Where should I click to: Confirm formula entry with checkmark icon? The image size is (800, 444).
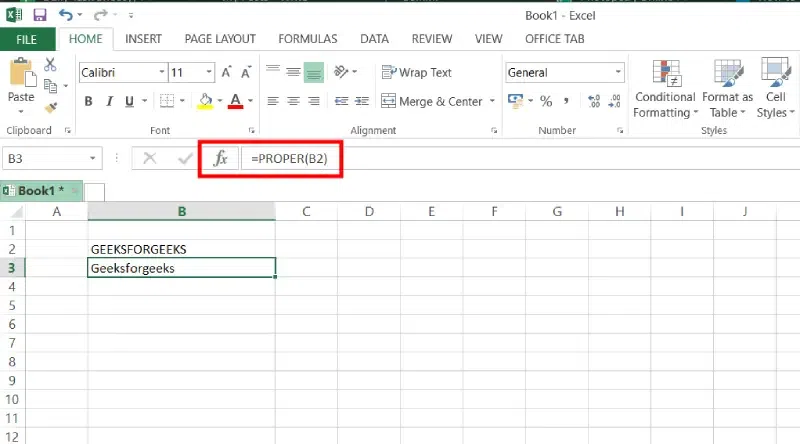click(184, 159)
